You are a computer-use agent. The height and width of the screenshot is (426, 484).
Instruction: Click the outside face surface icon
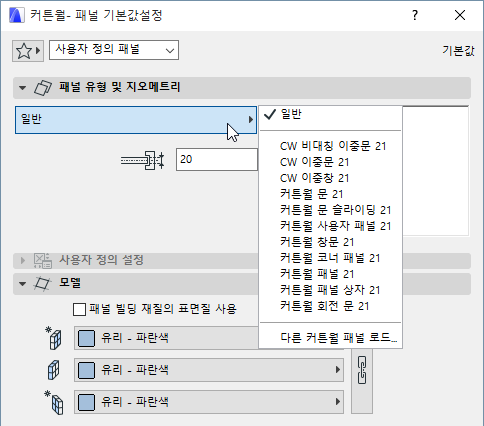(54, 338)
